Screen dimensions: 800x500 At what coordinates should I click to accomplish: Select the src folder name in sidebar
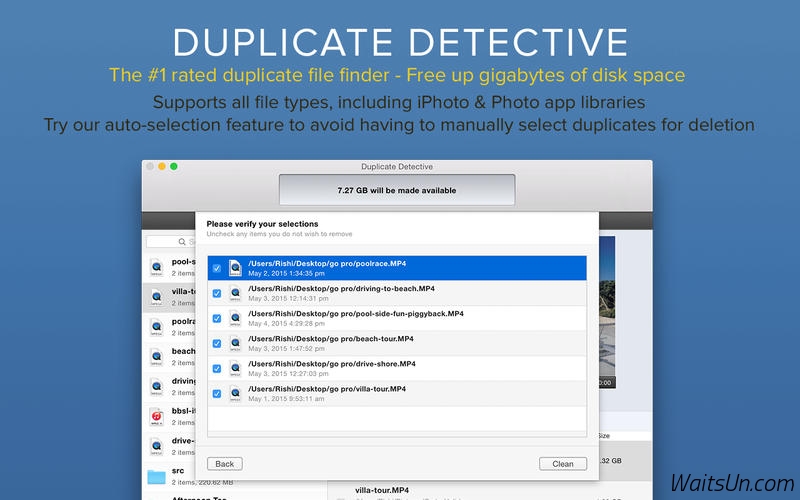[178, 470]
